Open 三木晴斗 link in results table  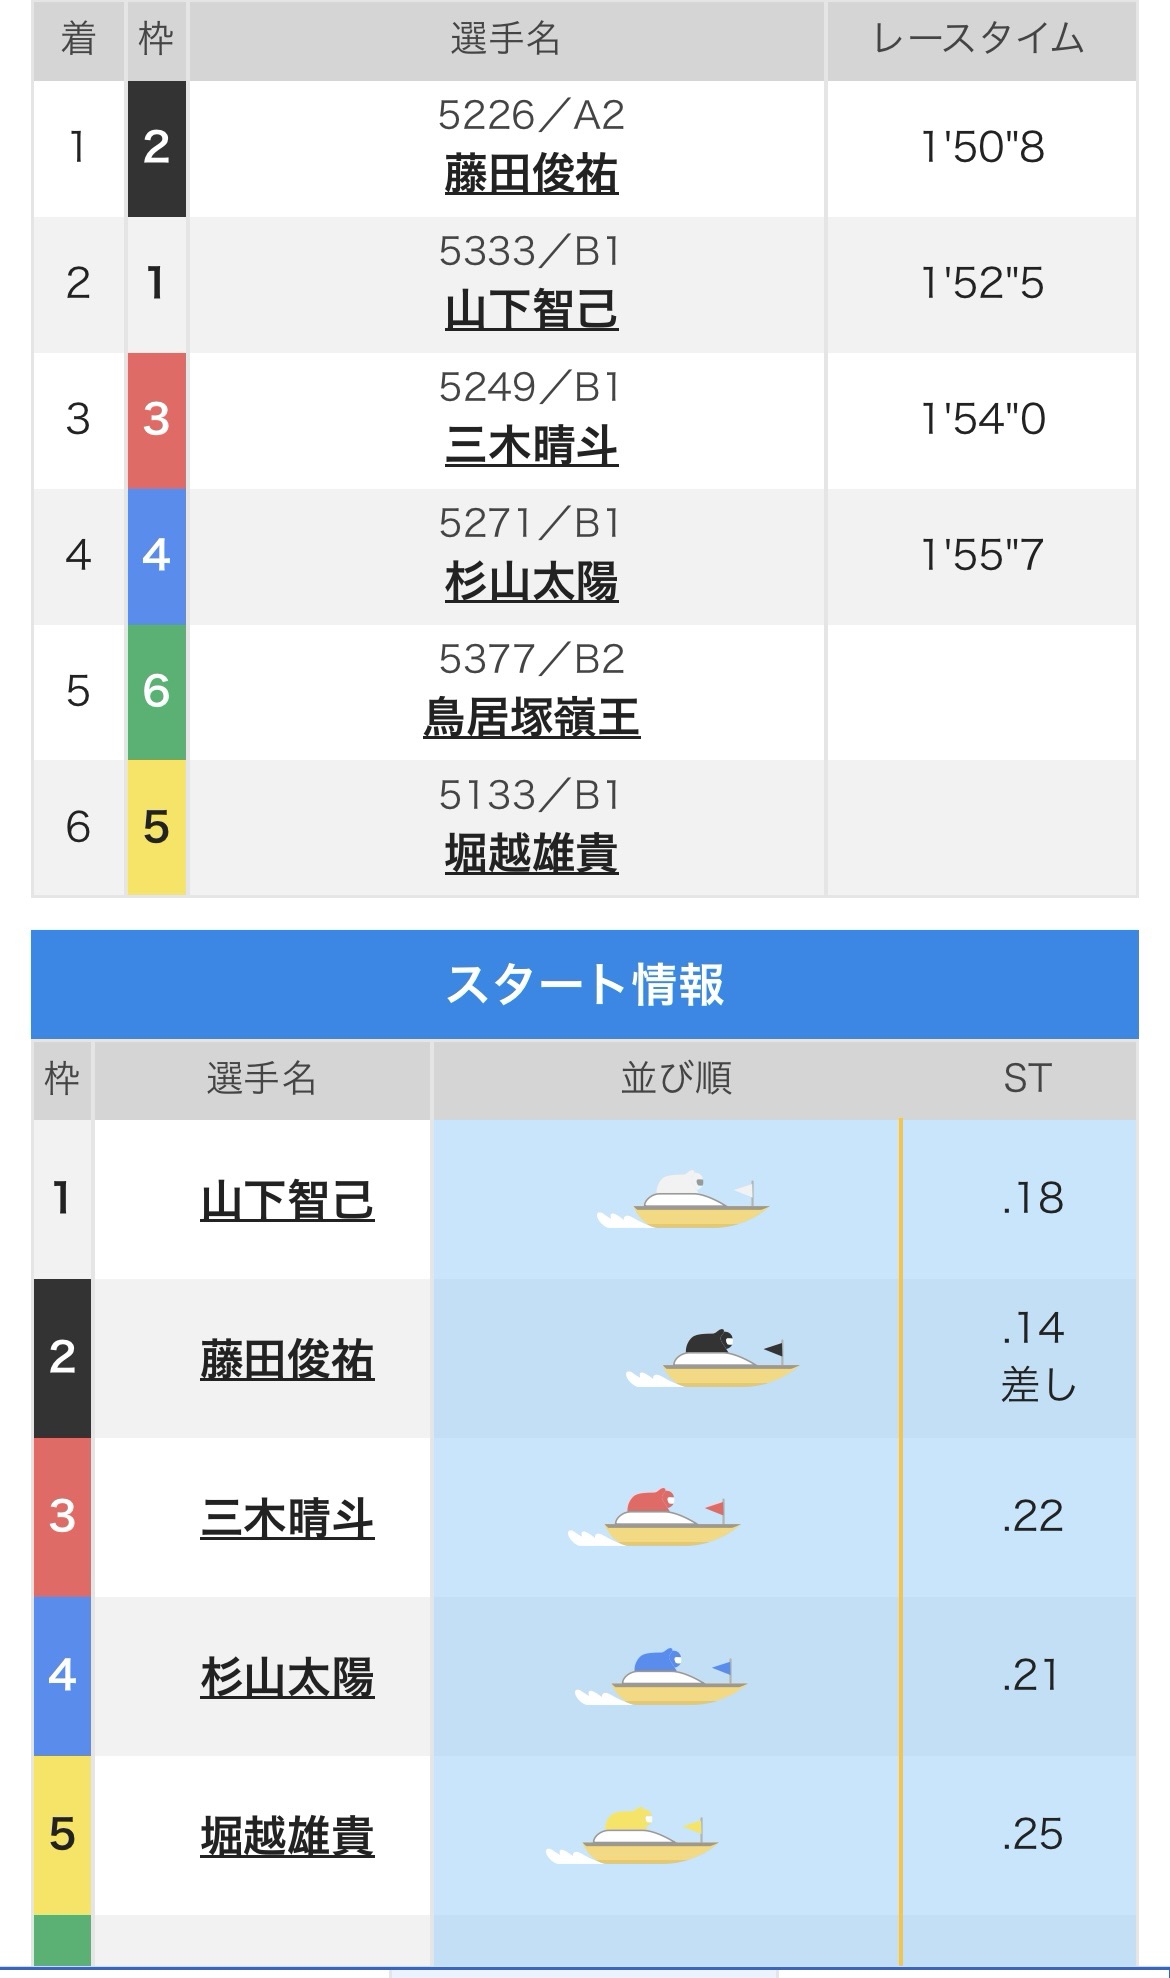531,447
